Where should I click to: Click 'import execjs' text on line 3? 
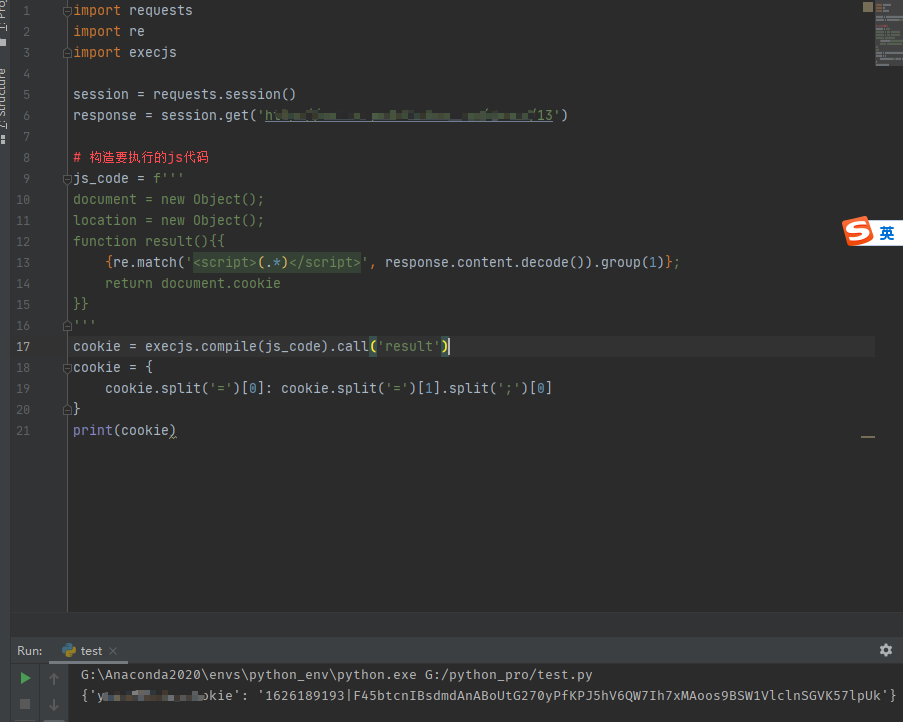tap(125, 52)
